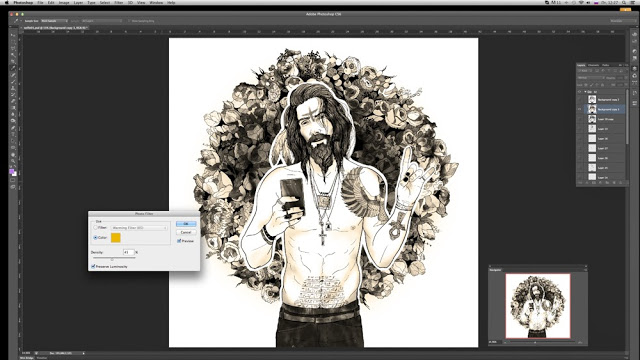Collapse the layer group triangle

click(585, 92)
